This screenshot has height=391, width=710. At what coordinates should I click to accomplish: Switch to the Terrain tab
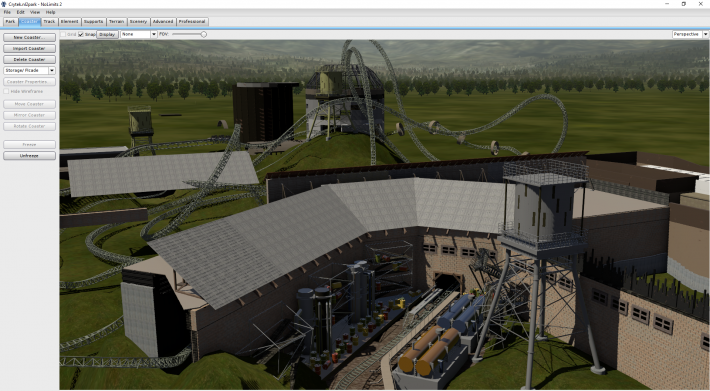click(116, 22)
